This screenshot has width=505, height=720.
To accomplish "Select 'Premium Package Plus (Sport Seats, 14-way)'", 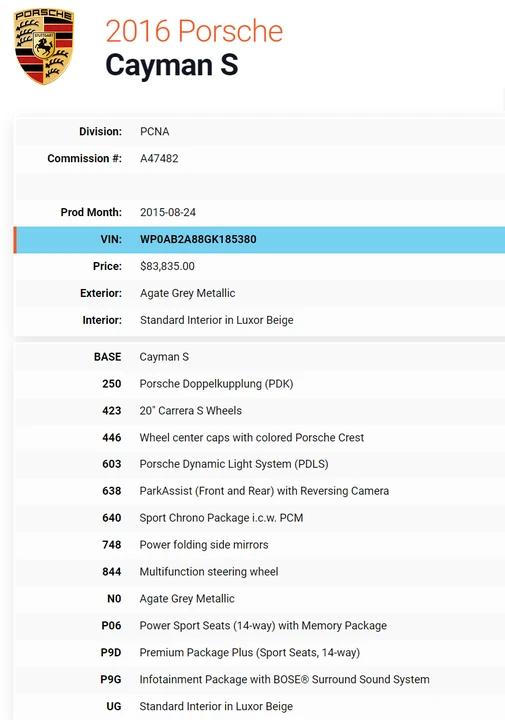I will [x=250, y=652].
